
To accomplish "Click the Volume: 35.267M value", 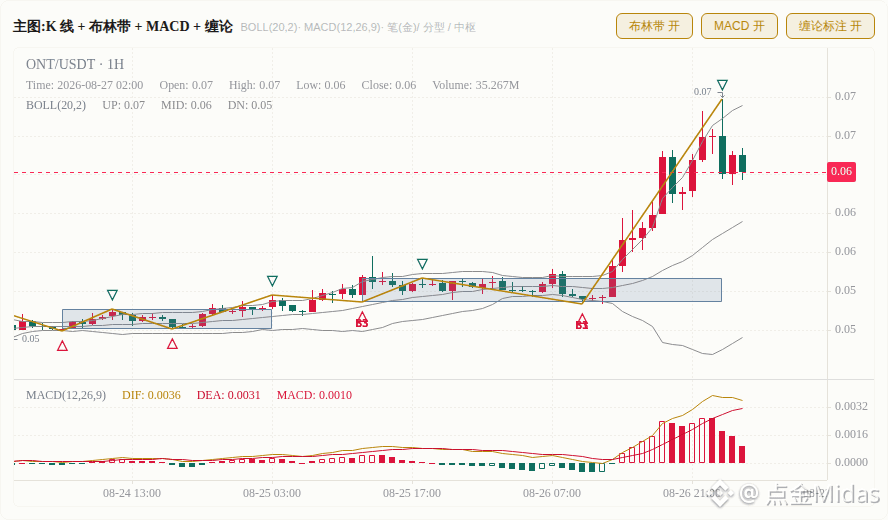I will coord(476,85).
